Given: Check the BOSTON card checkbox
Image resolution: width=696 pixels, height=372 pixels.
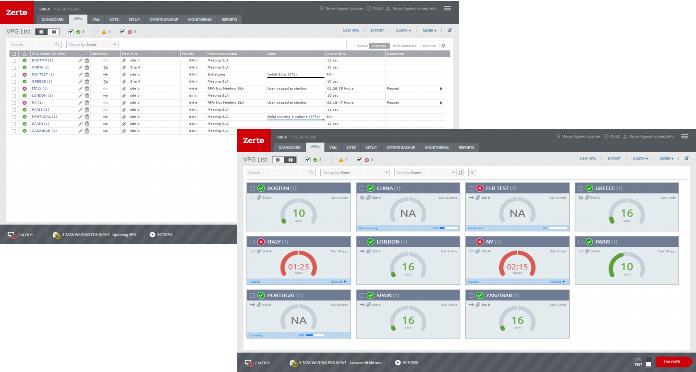Looking at the screenshot, I should 252,188.
